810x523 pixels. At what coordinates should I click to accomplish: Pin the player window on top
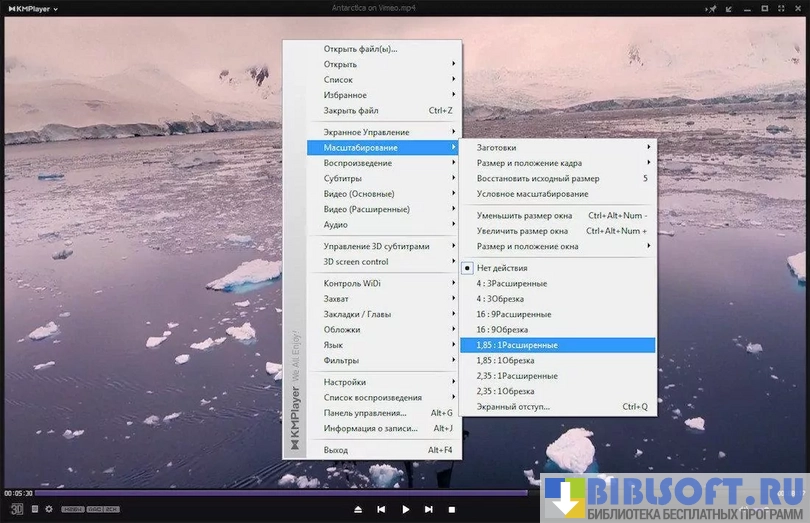[712, 9]
